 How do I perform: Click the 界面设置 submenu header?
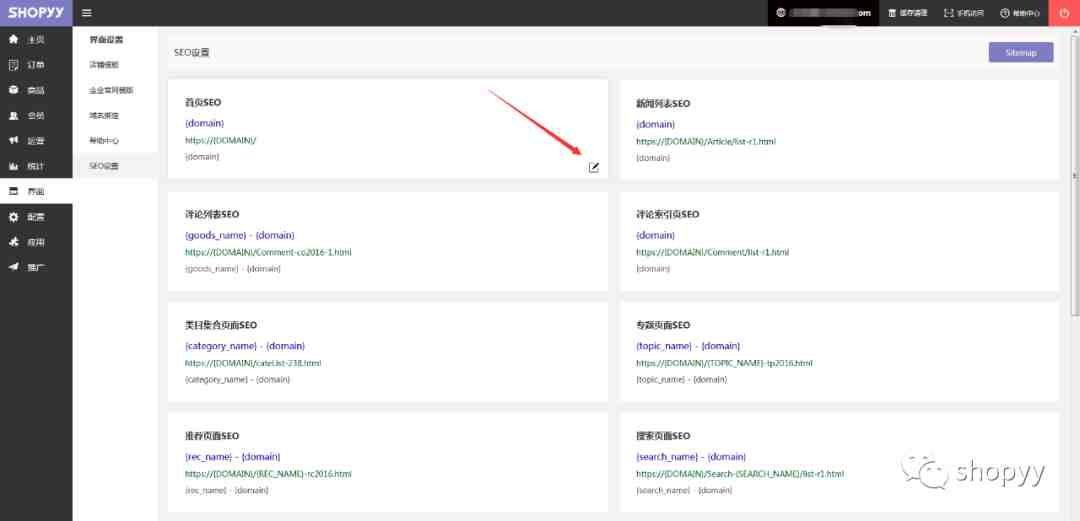(x=106, y=40)
